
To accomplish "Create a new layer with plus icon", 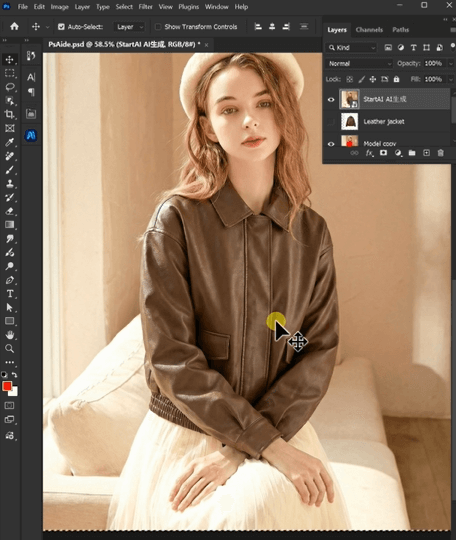I will coord(426,153).
